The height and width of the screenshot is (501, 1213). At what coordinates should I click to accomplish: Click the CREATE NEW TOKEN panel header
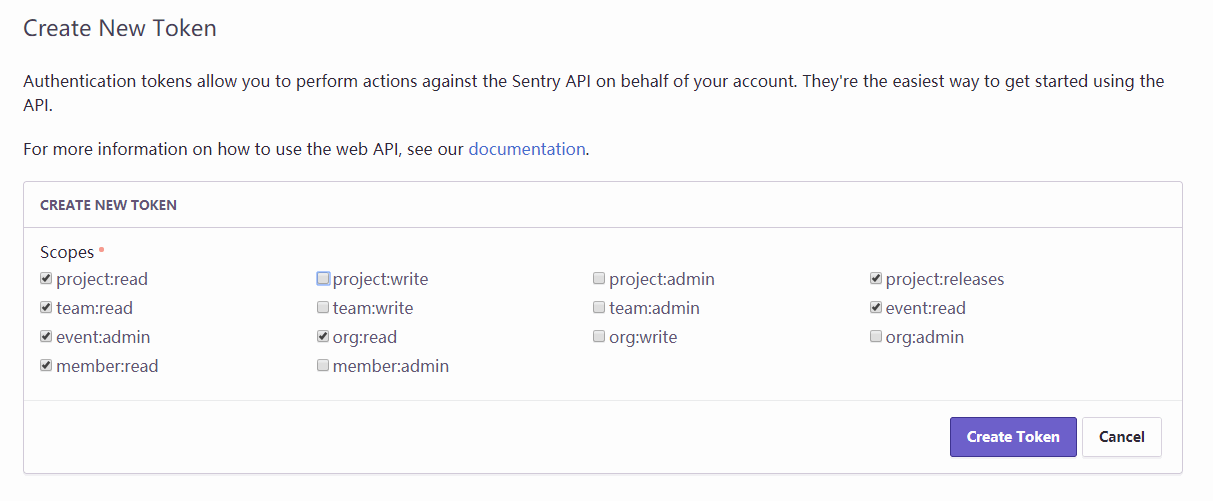pyautogui.click(x=108, y=205)
